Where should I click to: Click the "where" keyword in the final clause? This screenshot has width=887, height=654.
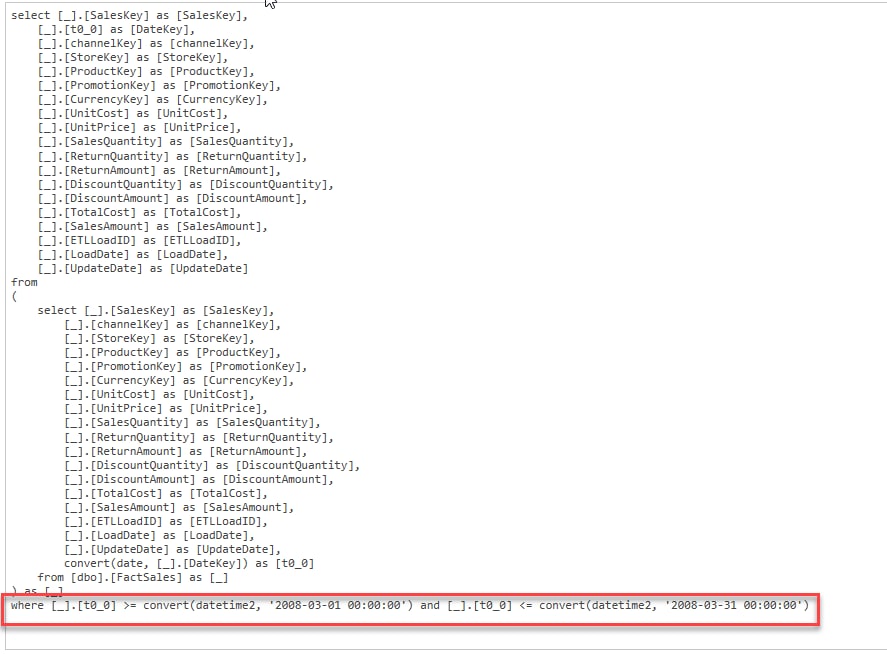coord(27,605)
